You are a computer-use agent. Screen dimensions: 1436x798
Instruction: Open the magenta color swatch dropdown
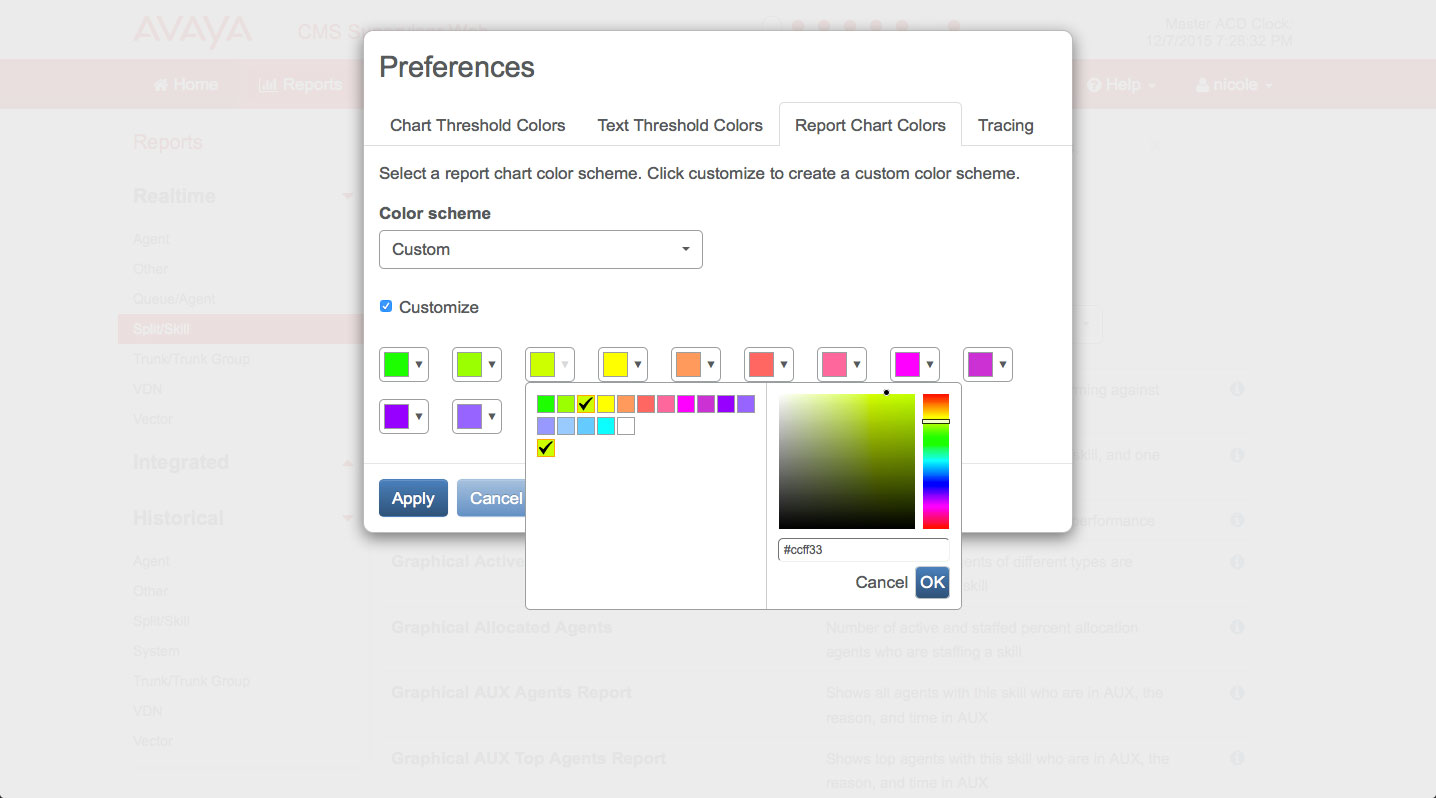(915, 364)
